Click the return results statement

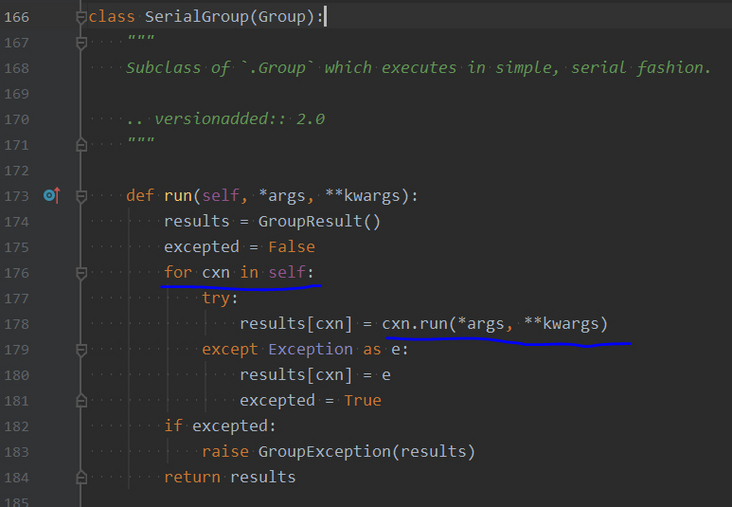tap(230, 477)
